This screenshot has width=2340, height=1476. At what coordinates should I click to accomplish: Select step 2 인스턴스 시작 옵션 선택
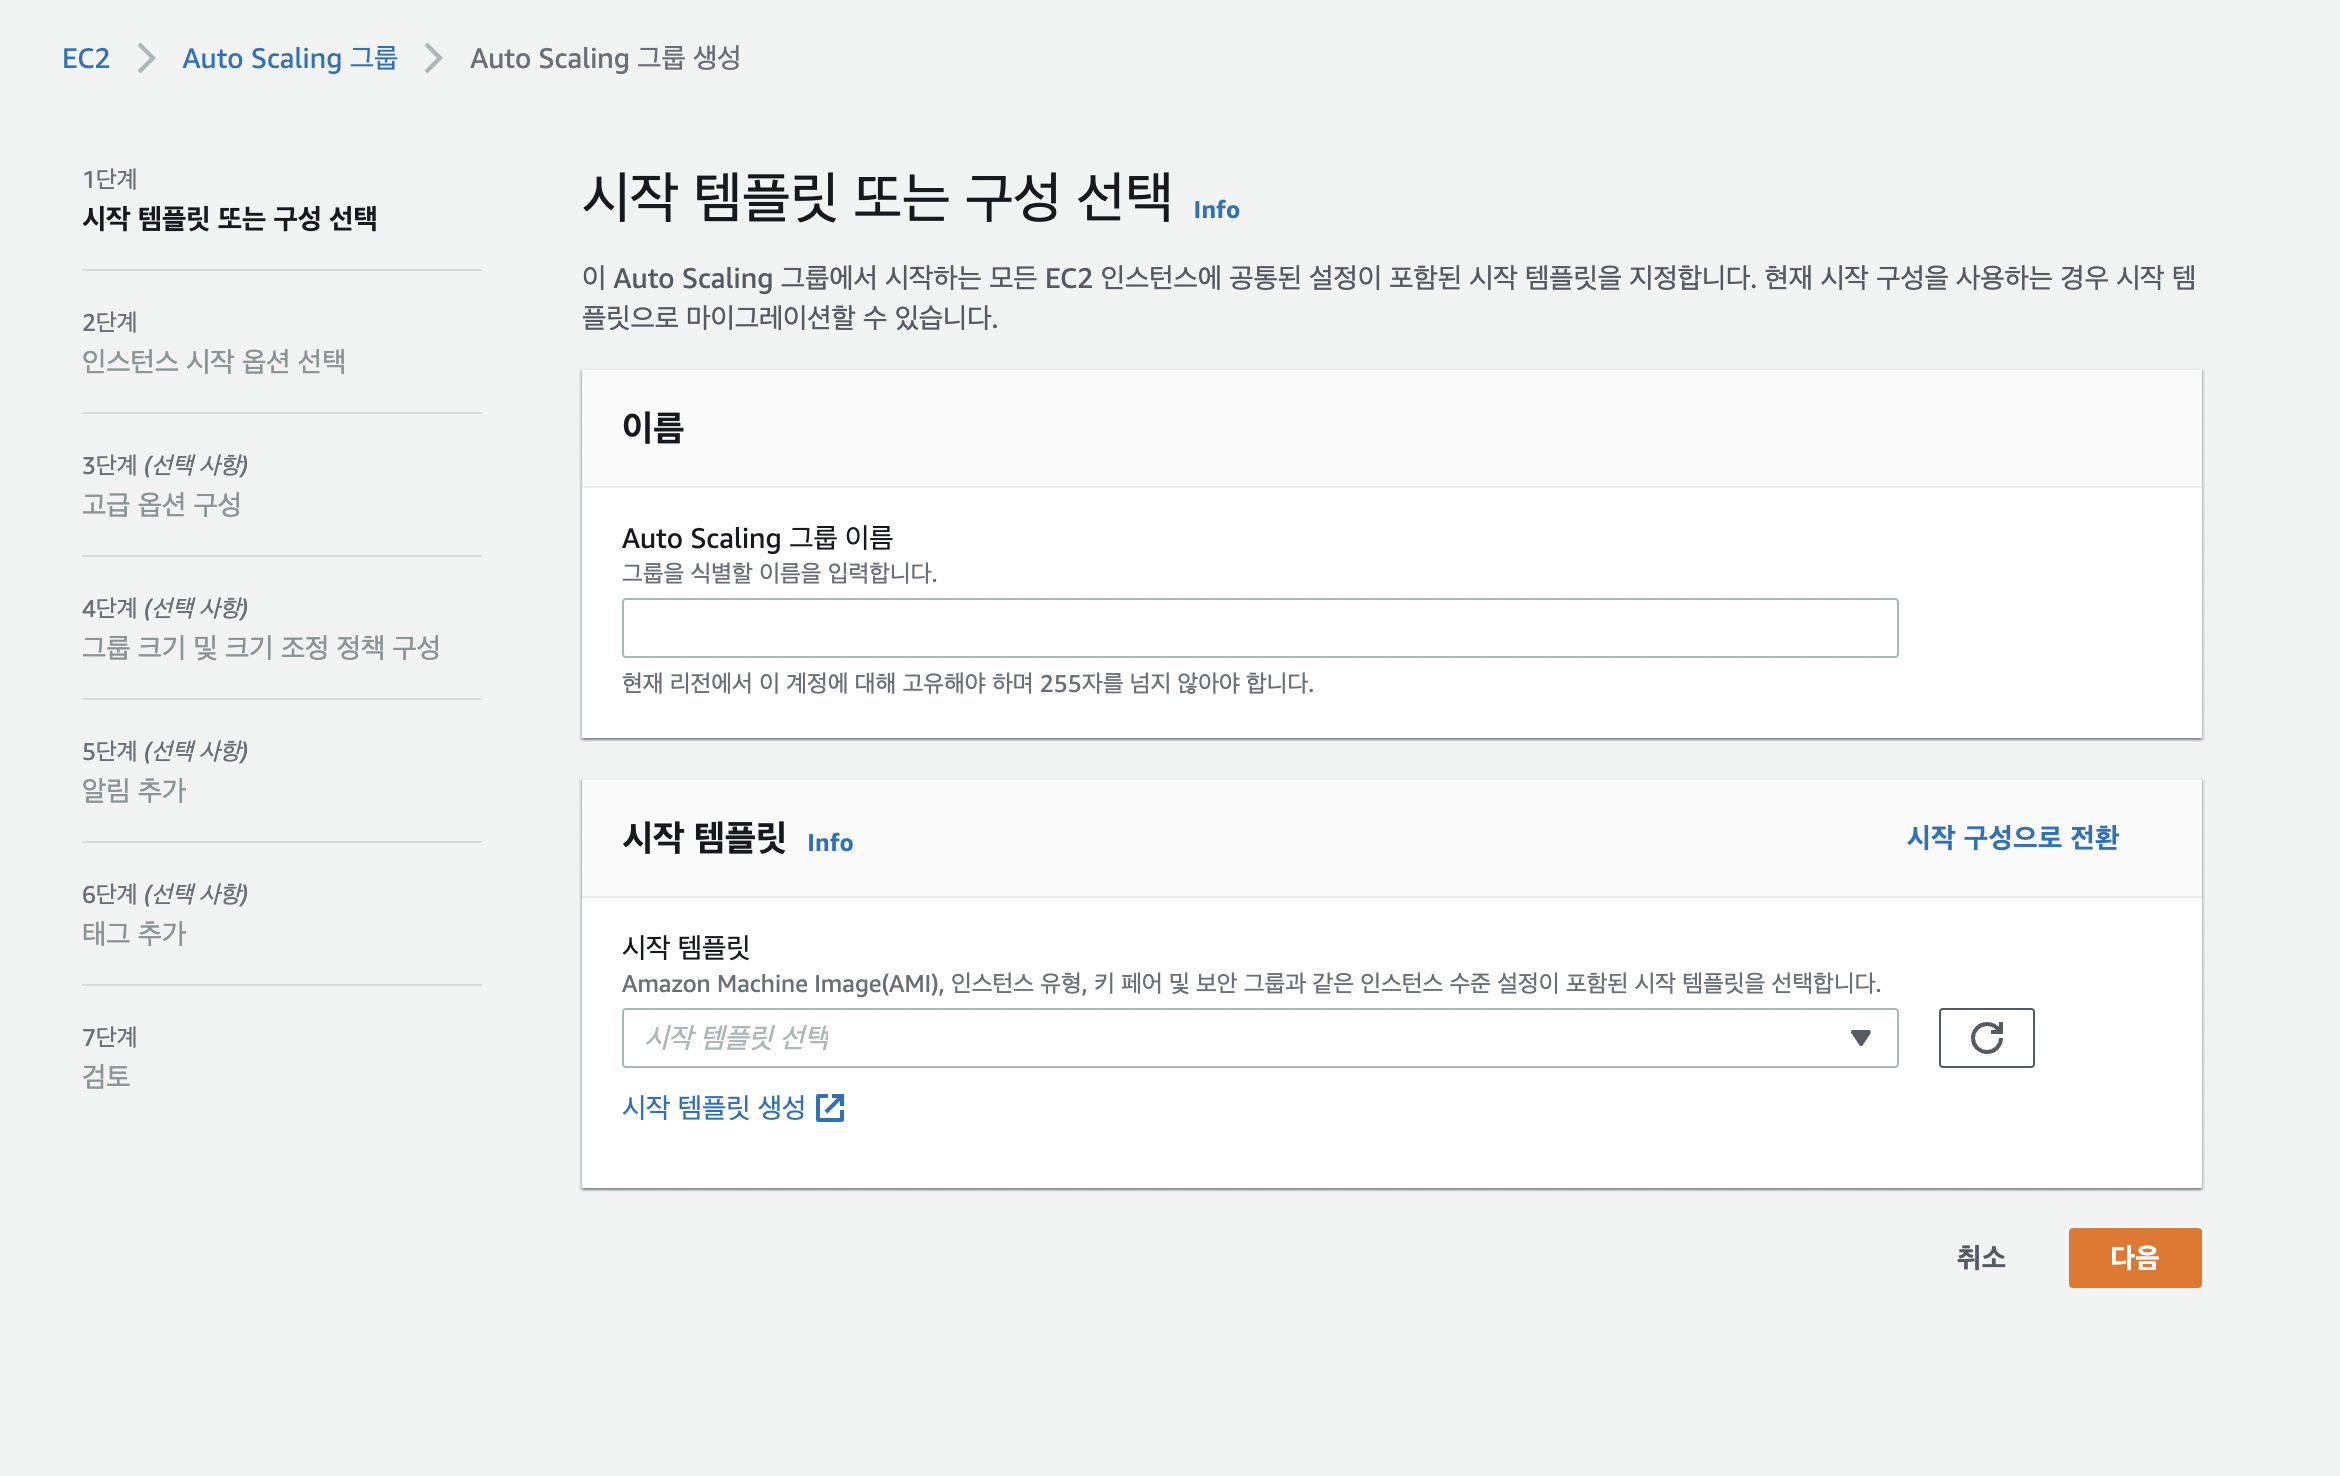[x=214, y=361]
